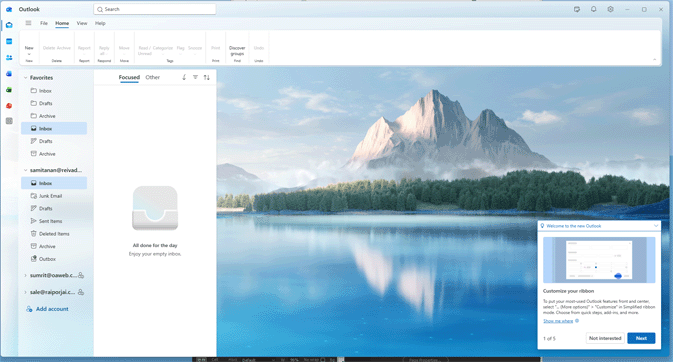Click the Filter icon above the message list
The height and width of the screenshot is (362, 673).
[195, 77]
